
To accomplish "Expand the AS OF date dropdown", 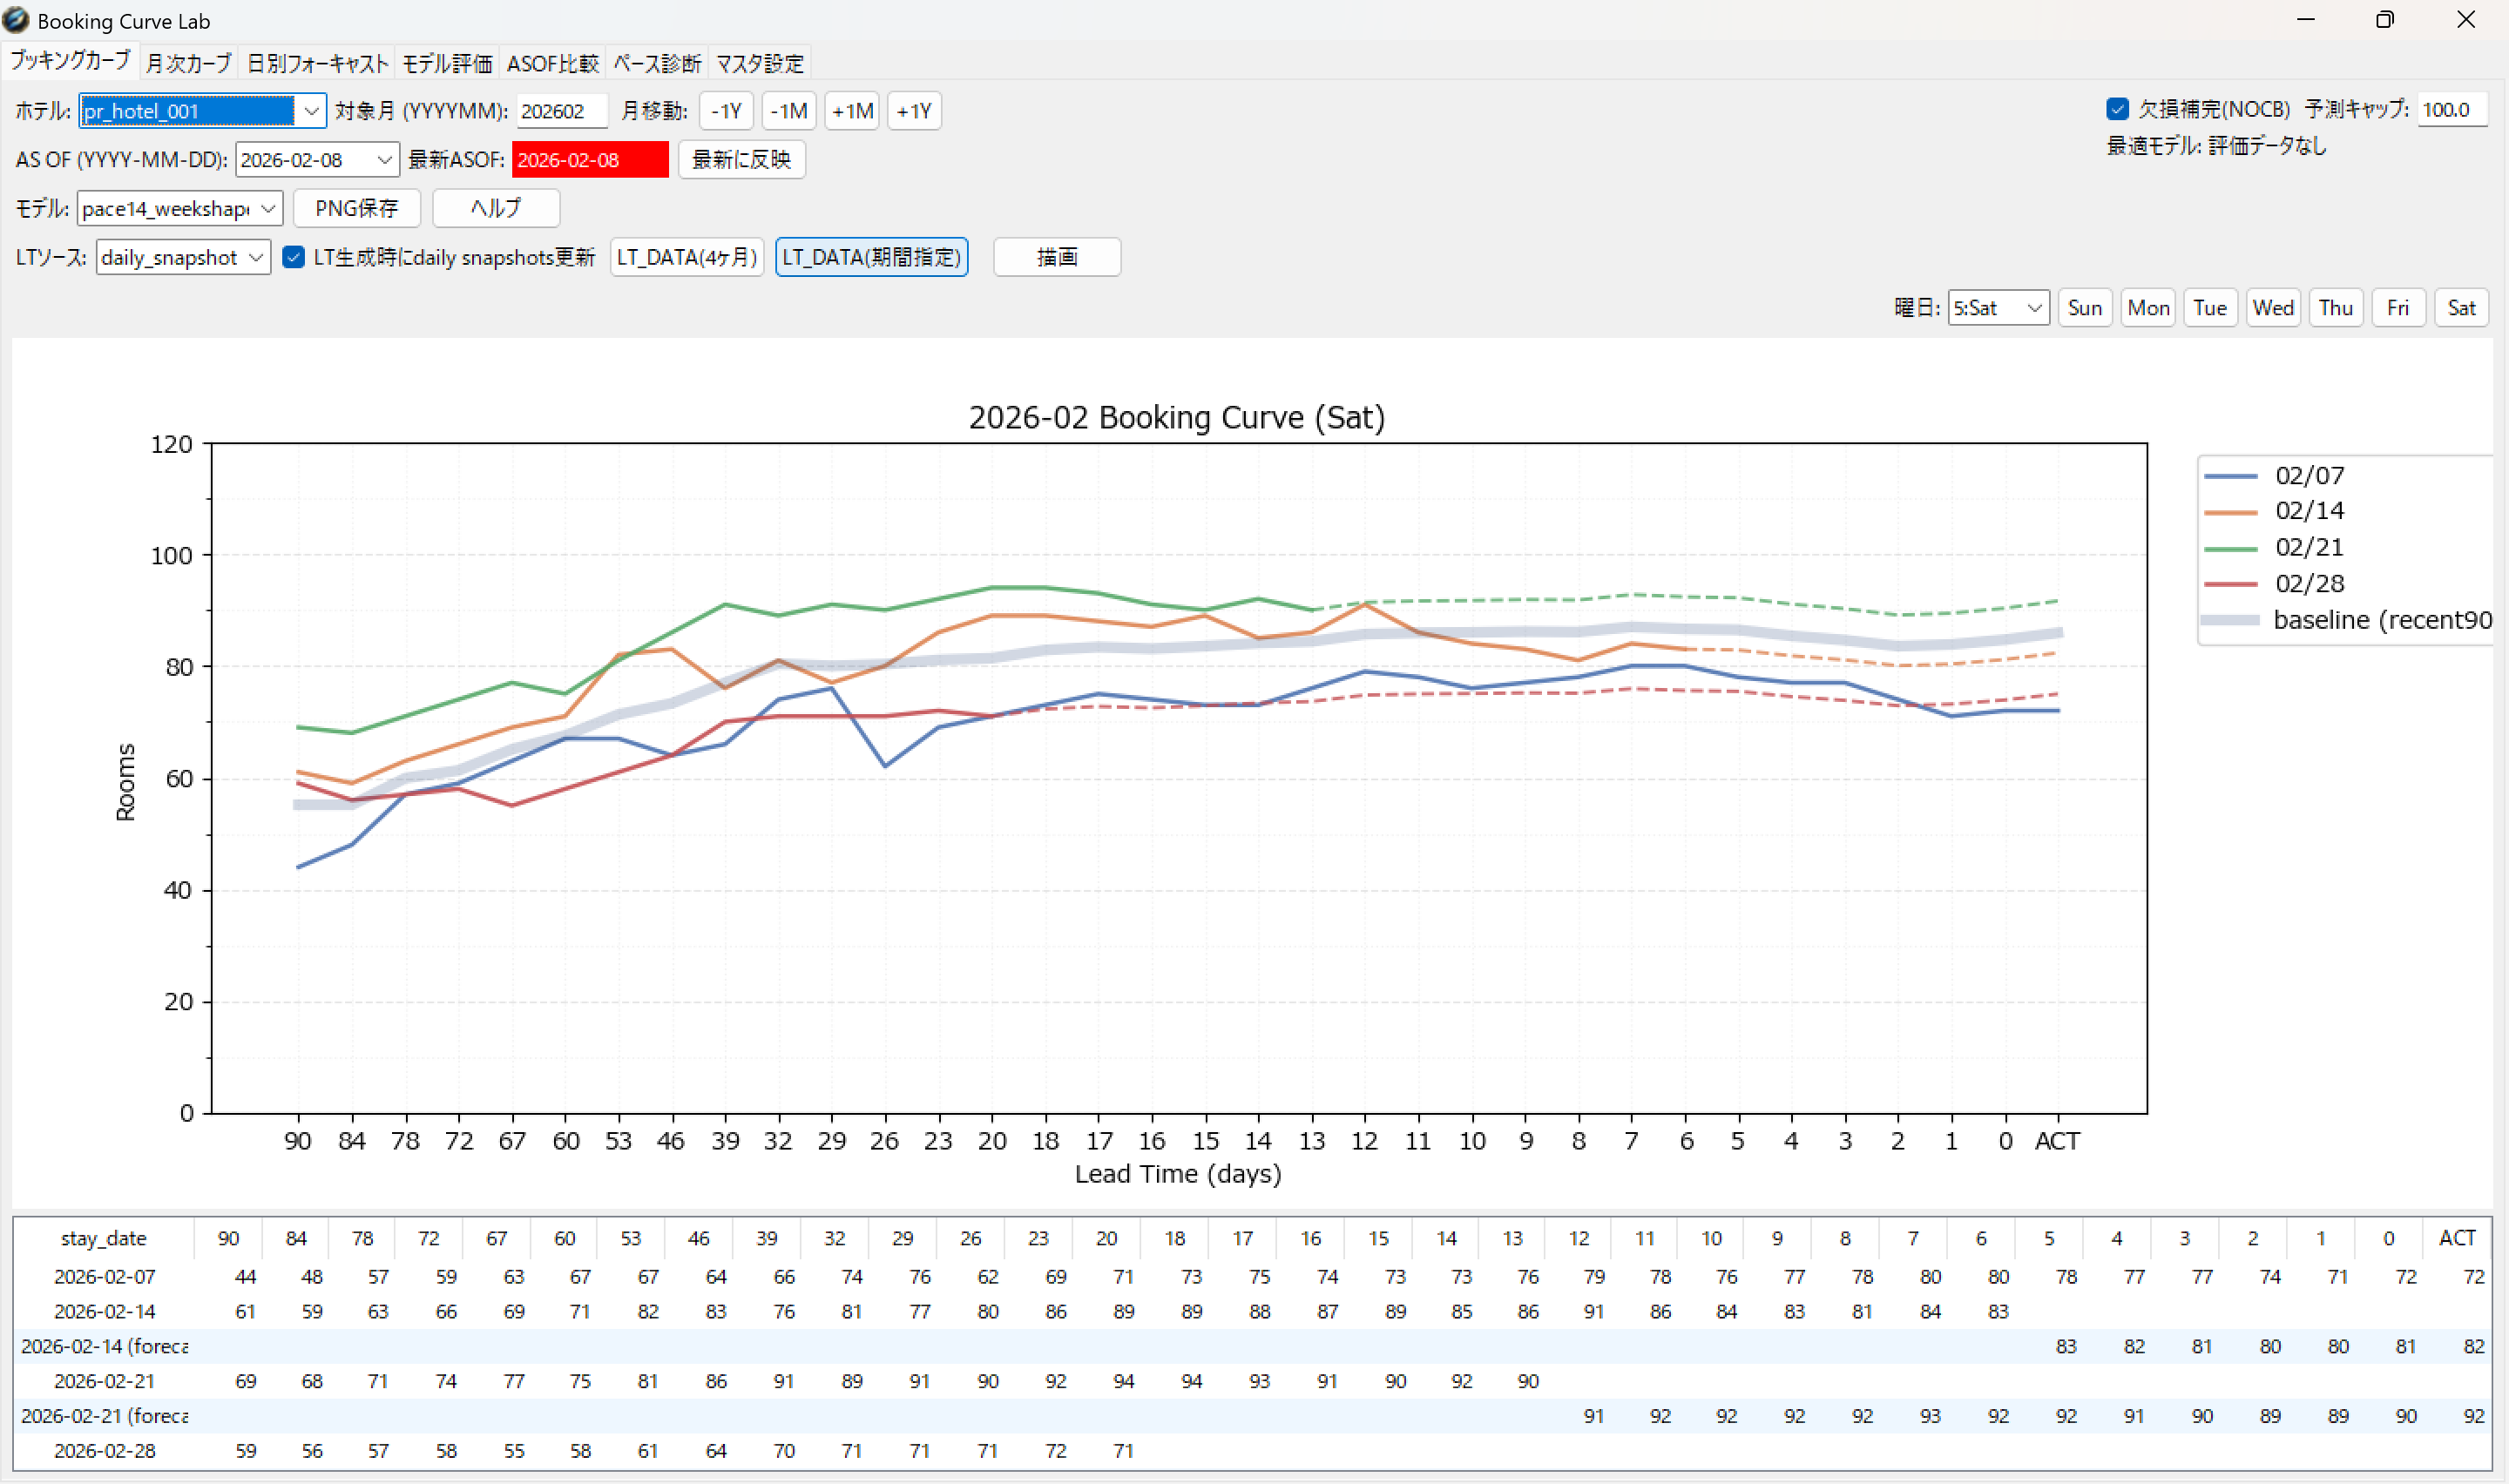I will 384,160.
